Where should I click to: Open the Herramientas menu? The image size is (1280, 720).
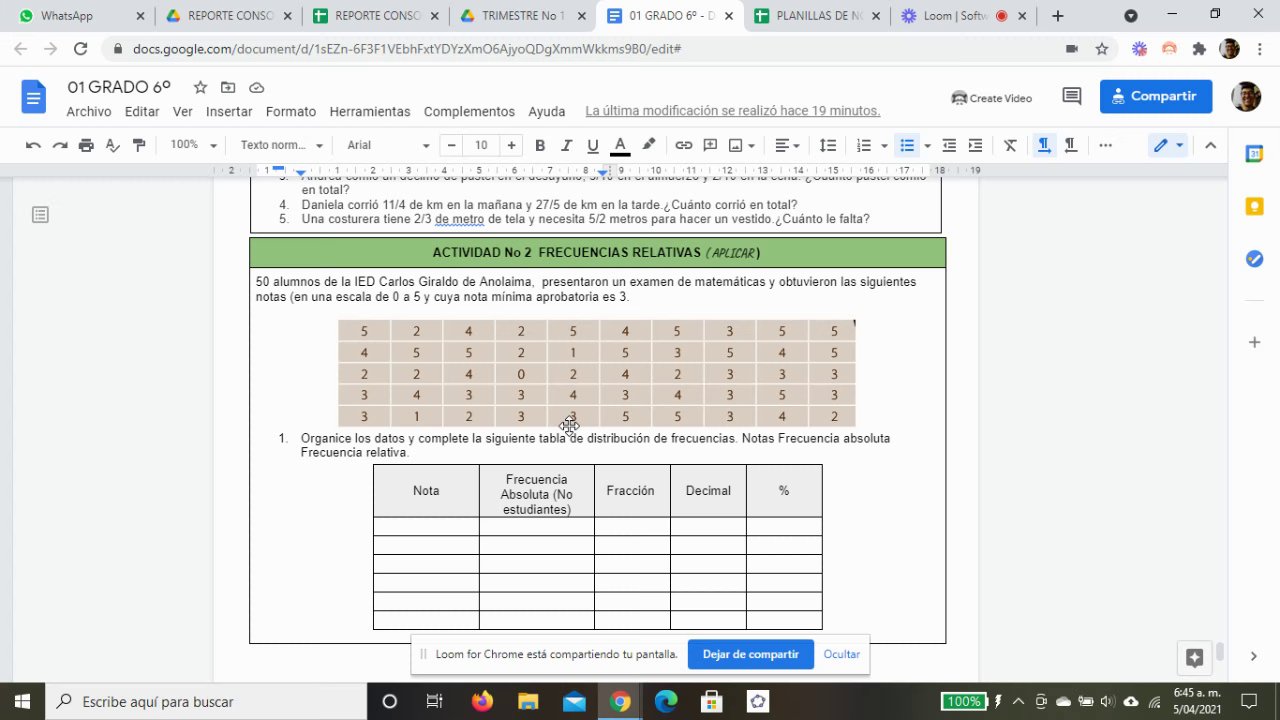370,111
